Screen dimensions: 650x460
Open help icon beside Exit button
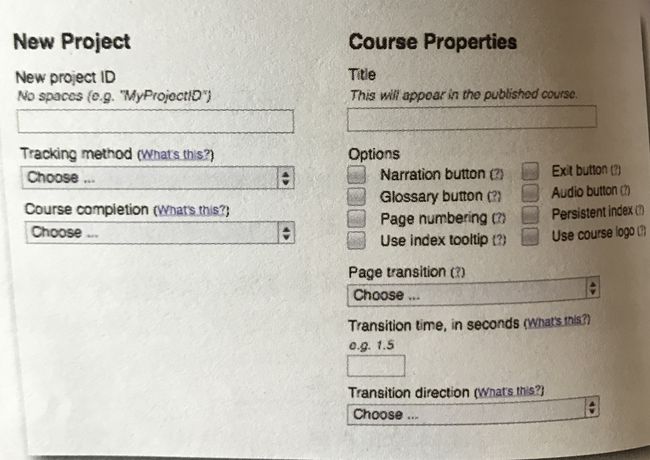point(615,170)
